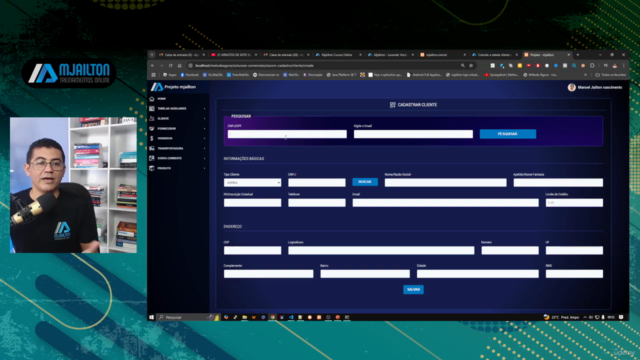The width and height of the screenshot is (640, 360).
Task: Click the Buscar button beside CNPJ
Action: point(365,182)
